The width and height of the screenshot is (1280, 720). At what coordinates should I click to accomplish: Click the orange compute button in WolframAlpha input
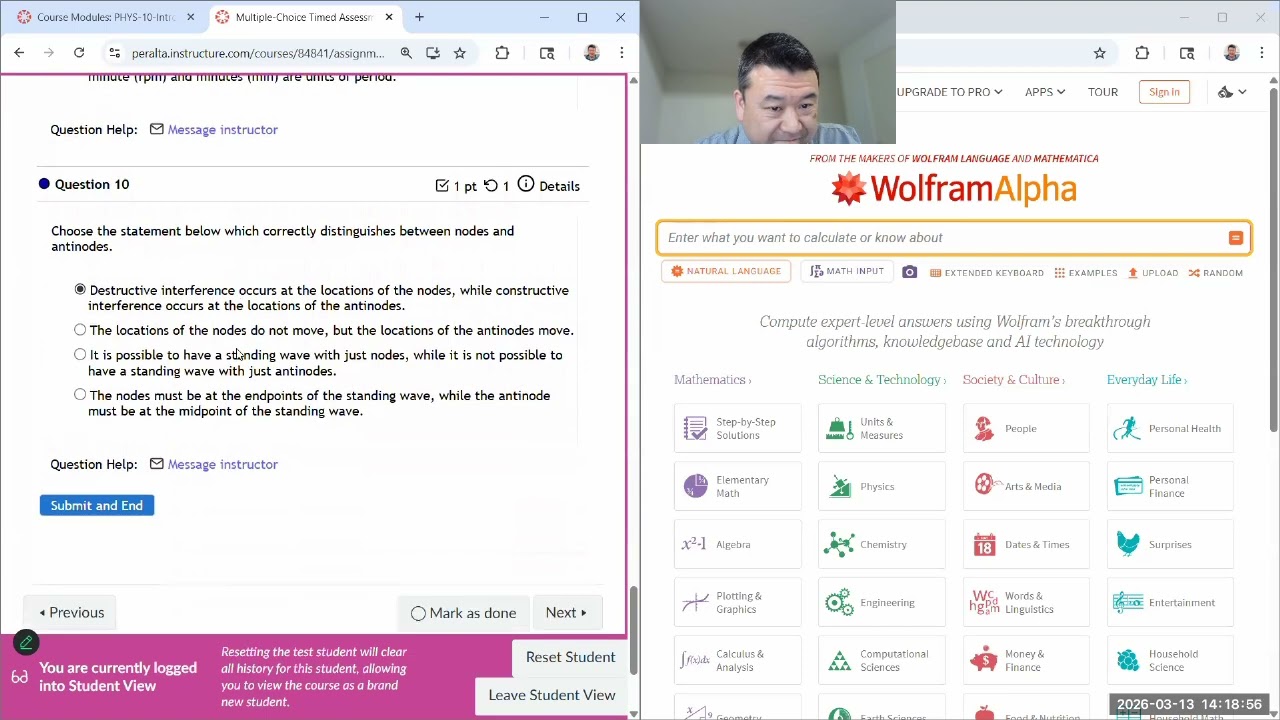click(1236, 238)
